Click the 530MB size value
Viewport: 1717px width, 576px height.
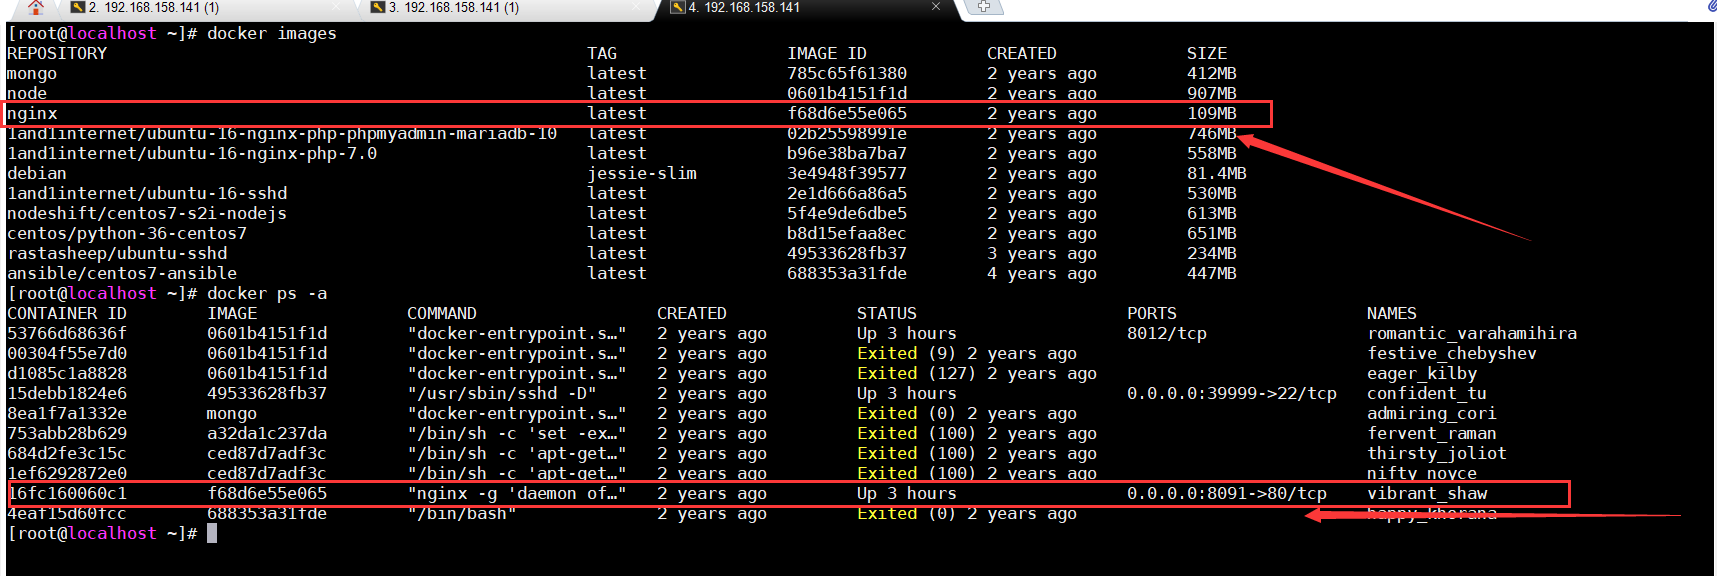pyautogui.click(x=1212, y=194)
